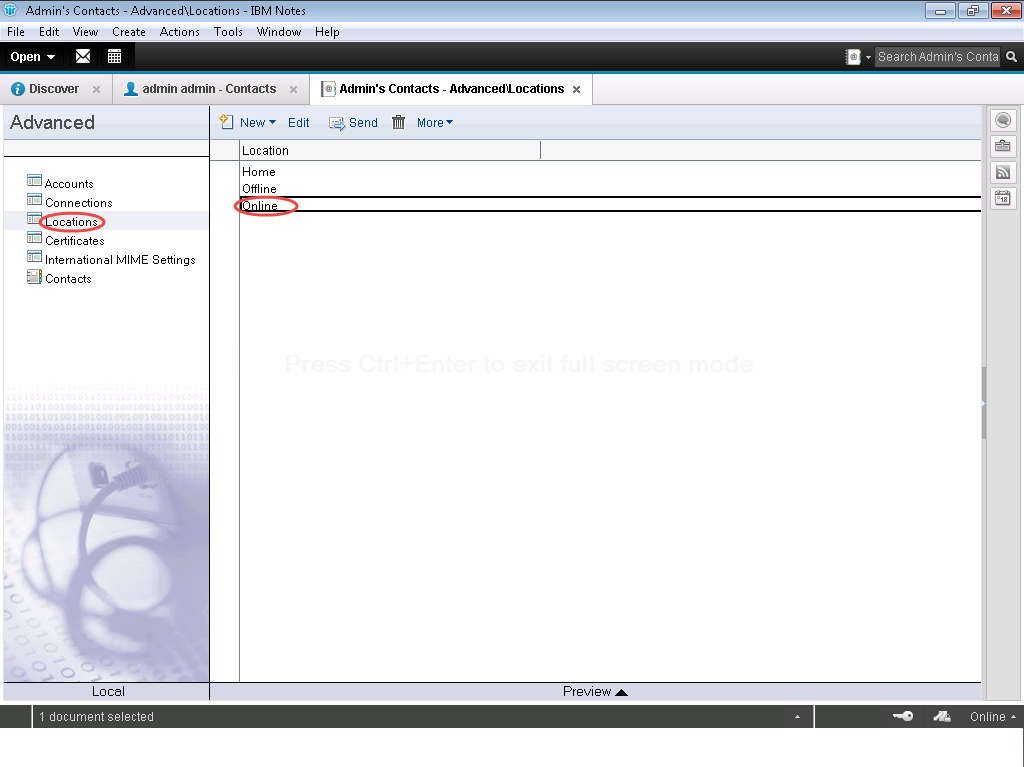Open the briefcase sidebar panel icon
This screenshot has width=1024, height=767.
[1002, 146]
